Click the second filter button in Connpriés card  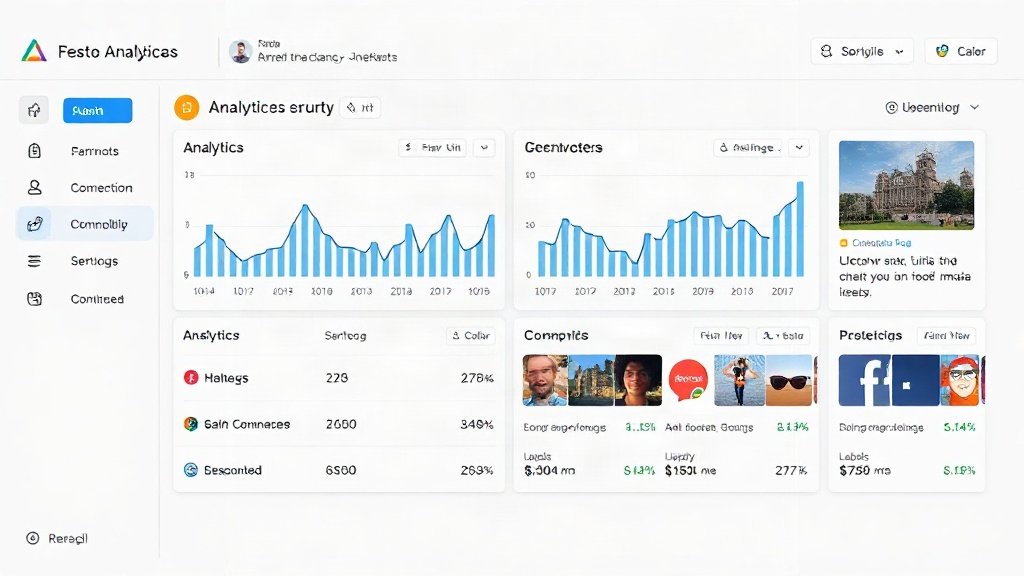point(783,336)
